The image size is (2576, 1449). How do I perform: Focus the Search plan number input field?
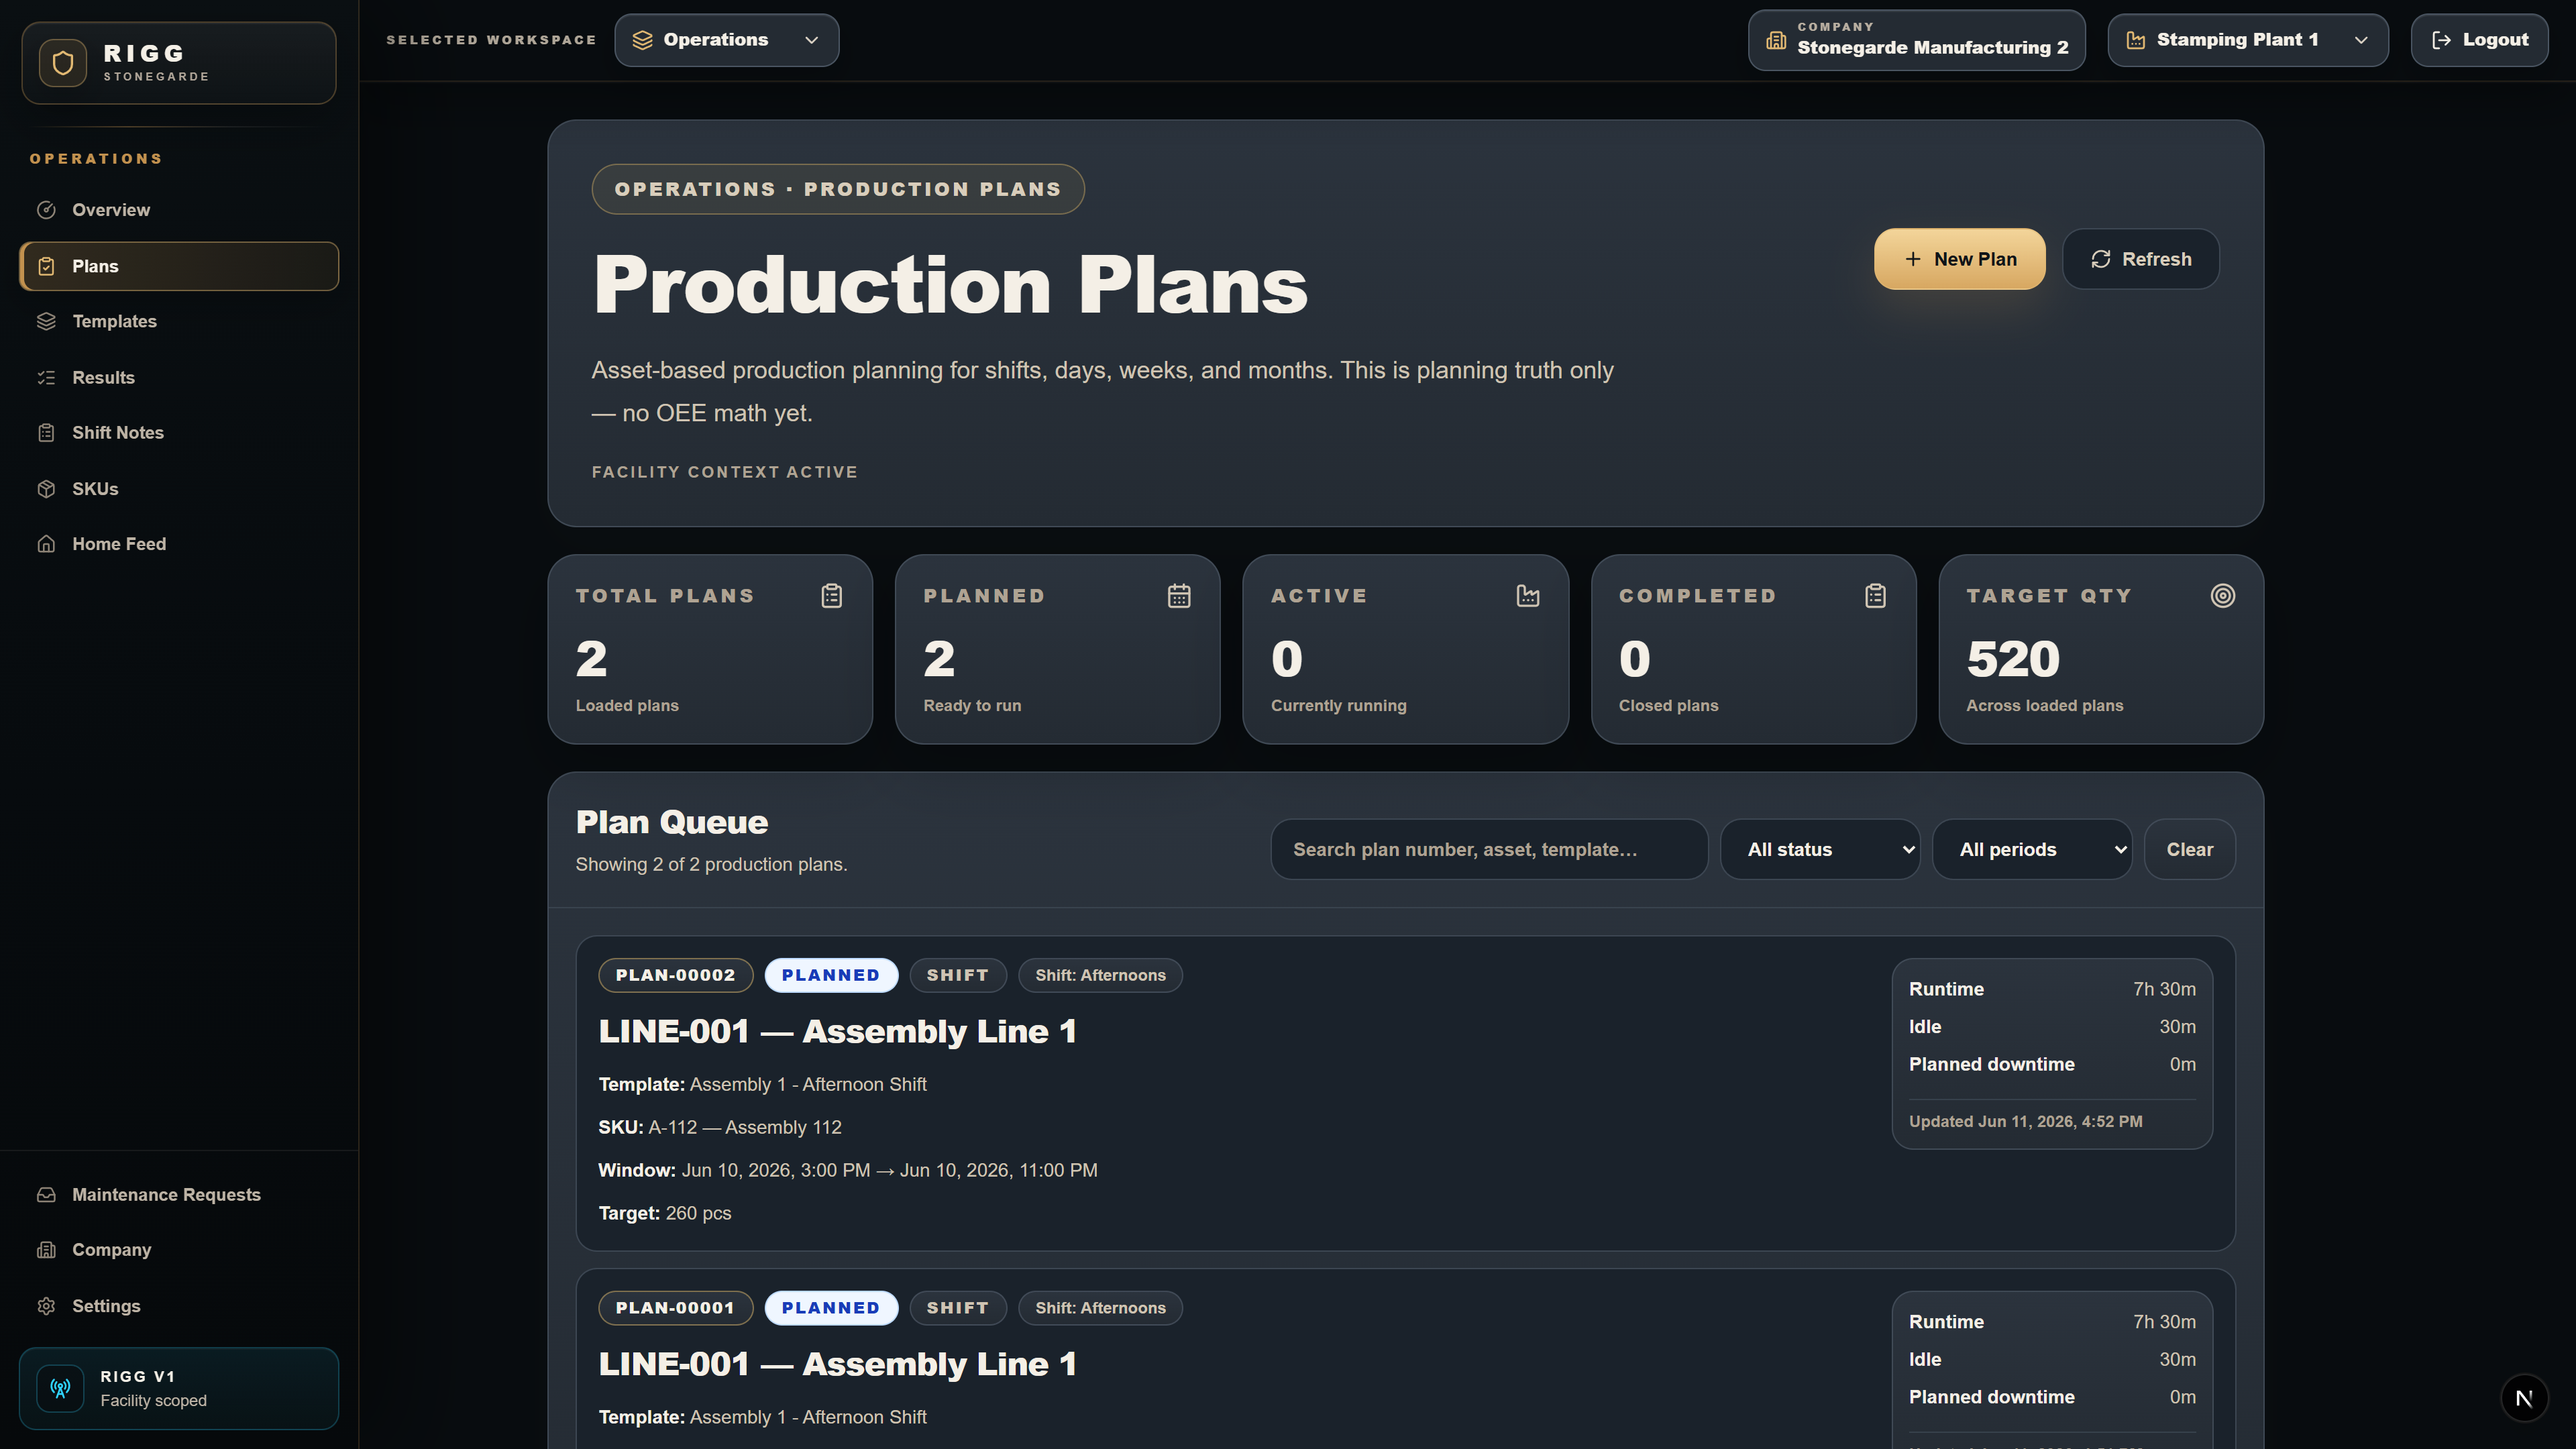click(1489, 849)
